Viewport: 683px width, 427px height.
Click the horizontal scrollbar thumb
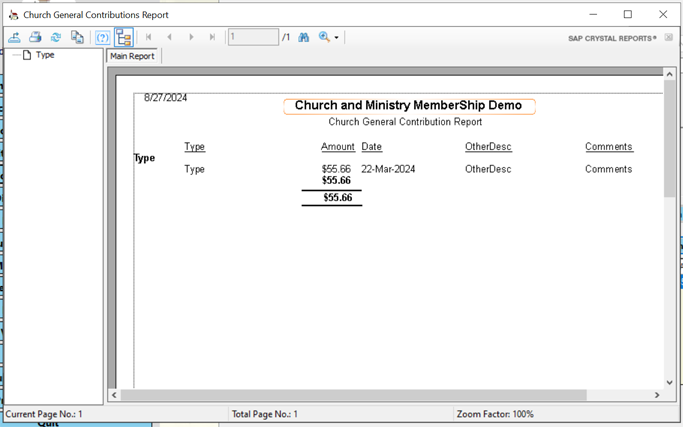(354, 395)
